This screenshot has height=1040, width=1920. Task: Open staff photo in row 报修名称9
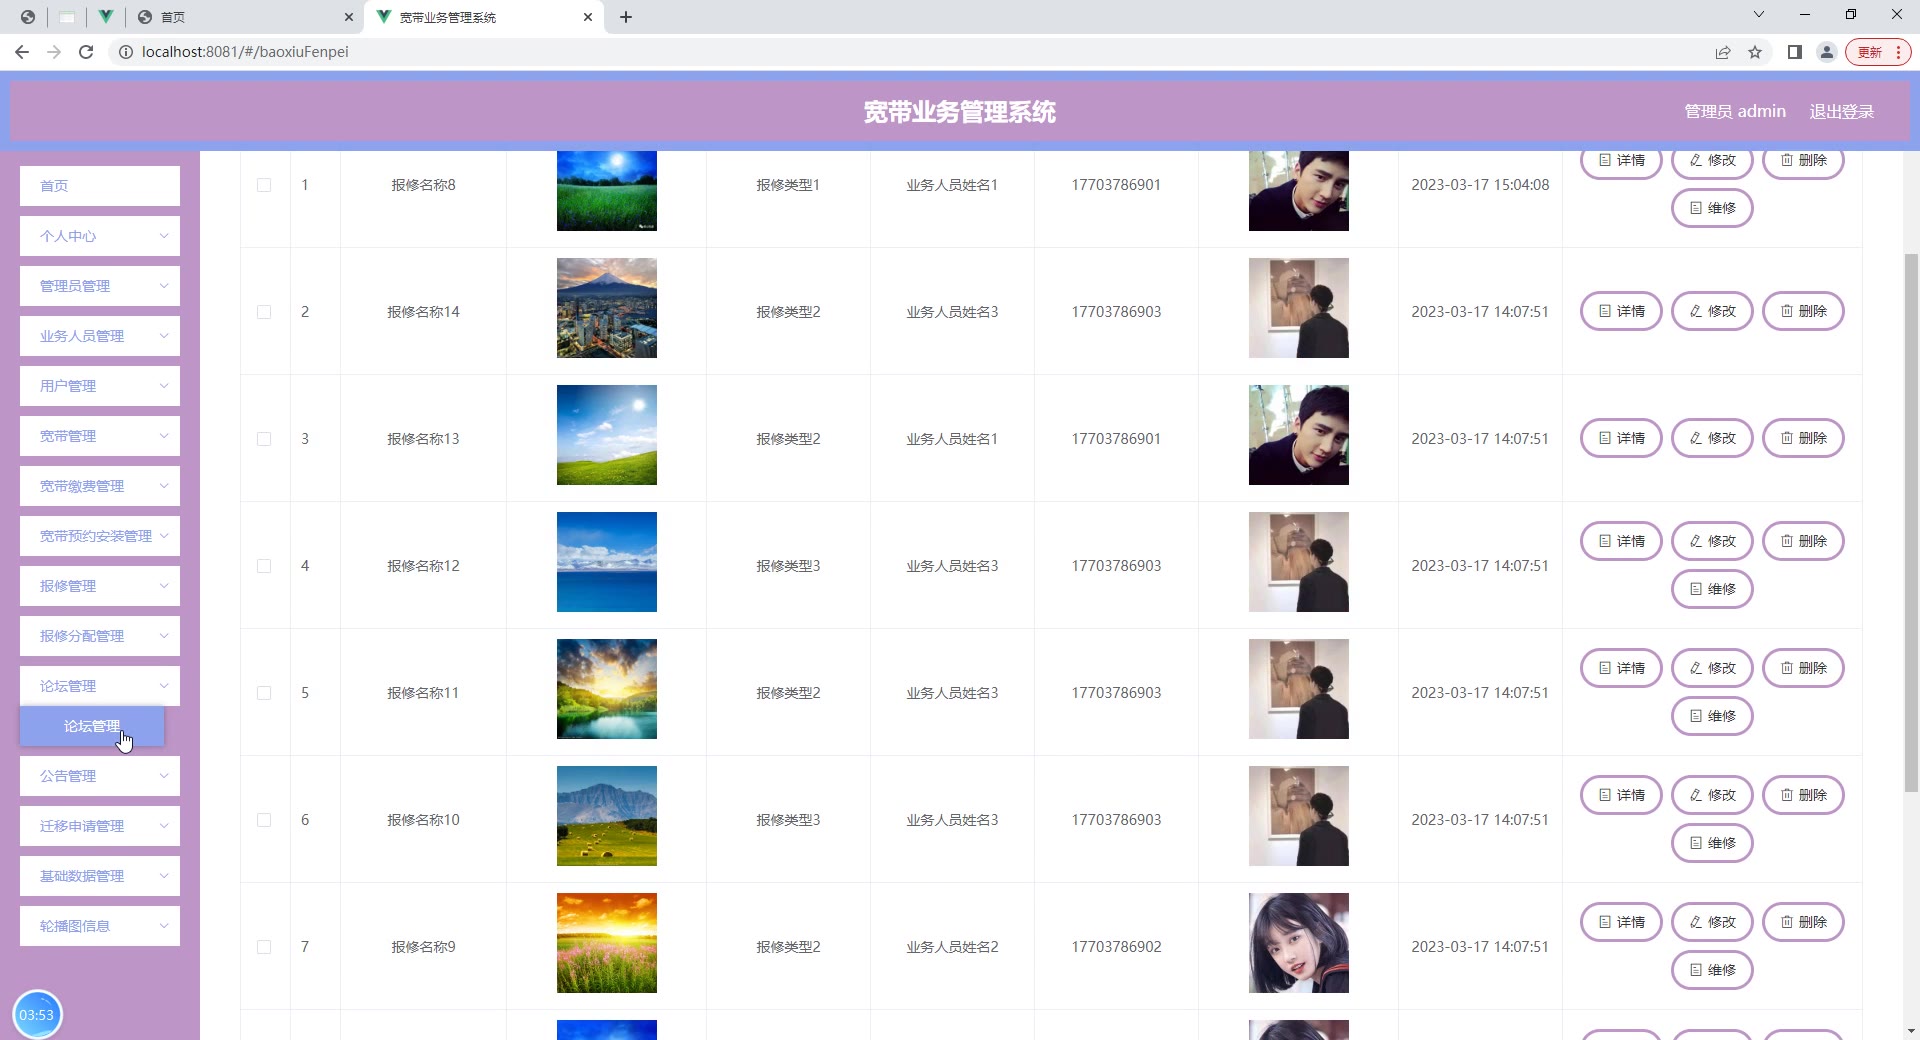click(x=1299, y=943)
